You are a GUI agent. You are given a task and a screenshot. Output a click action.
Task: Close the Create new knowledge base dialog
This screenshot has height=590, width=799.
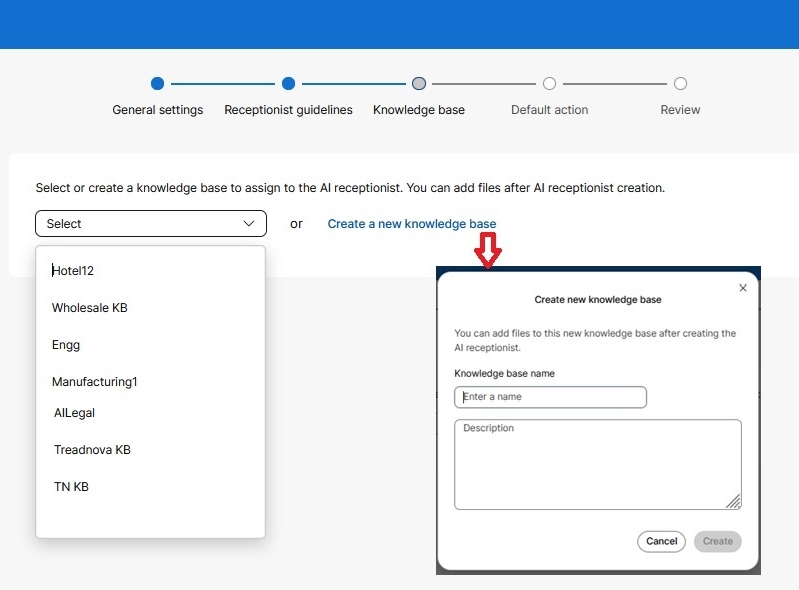tap(743, 288)
